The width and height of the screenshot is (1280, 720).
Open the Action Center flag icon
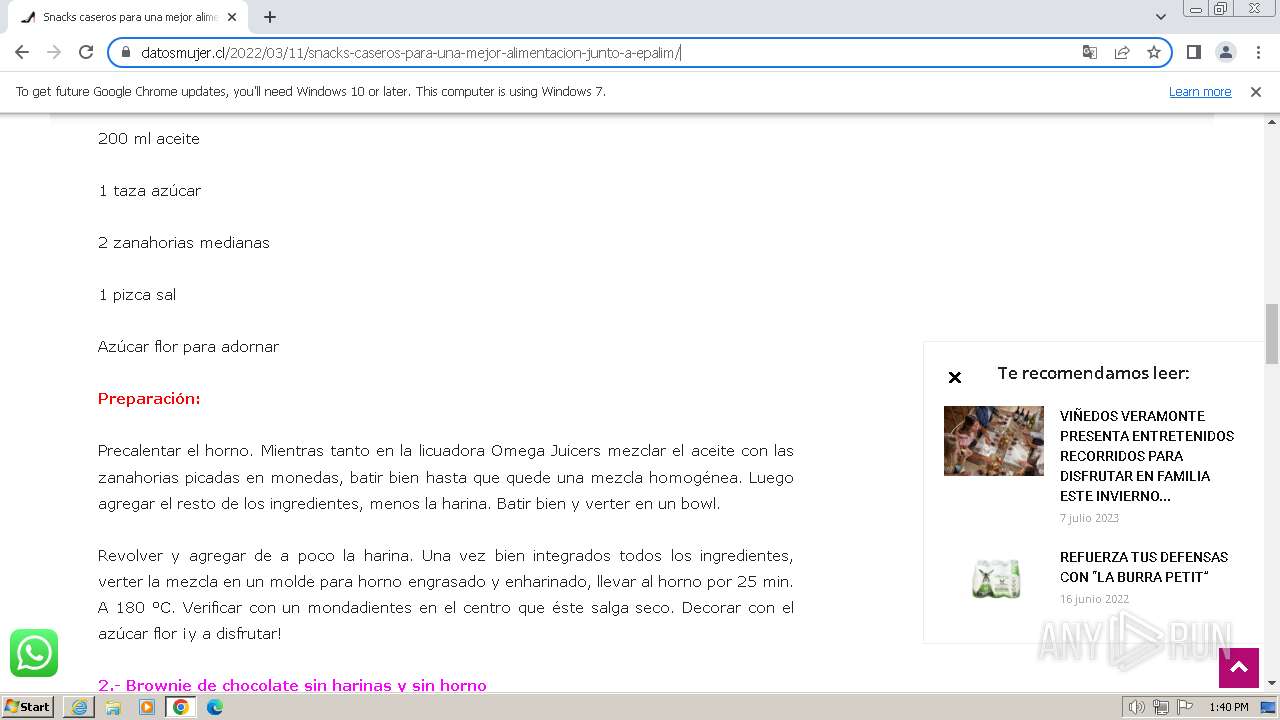point(1184,707)
